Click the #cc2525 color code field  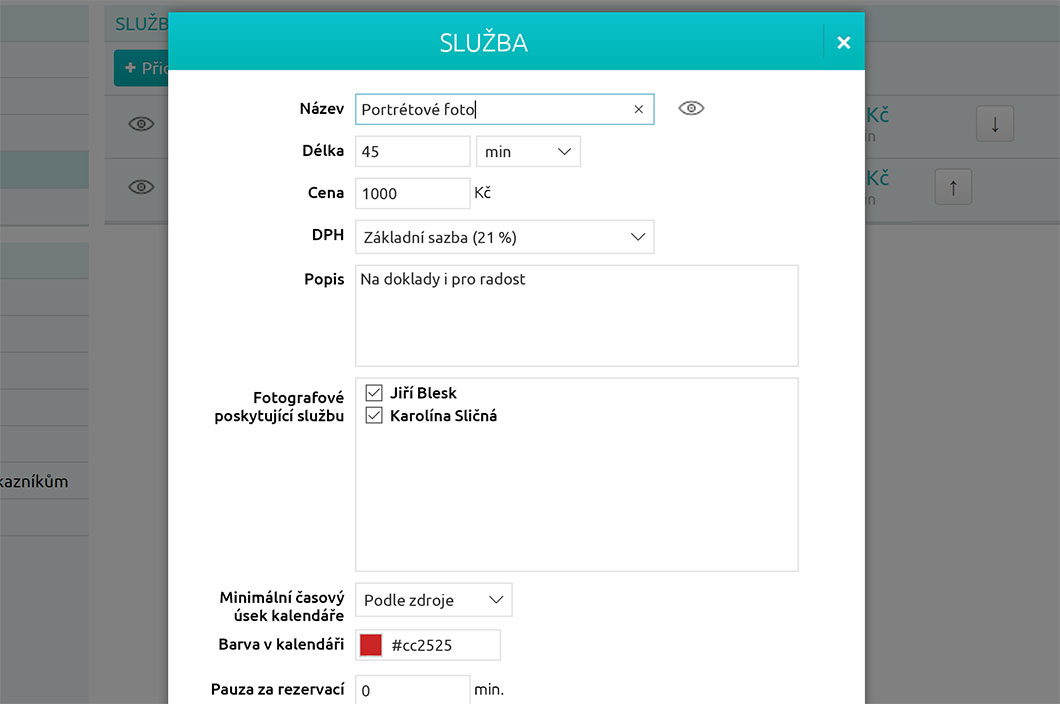coord(442,645)
